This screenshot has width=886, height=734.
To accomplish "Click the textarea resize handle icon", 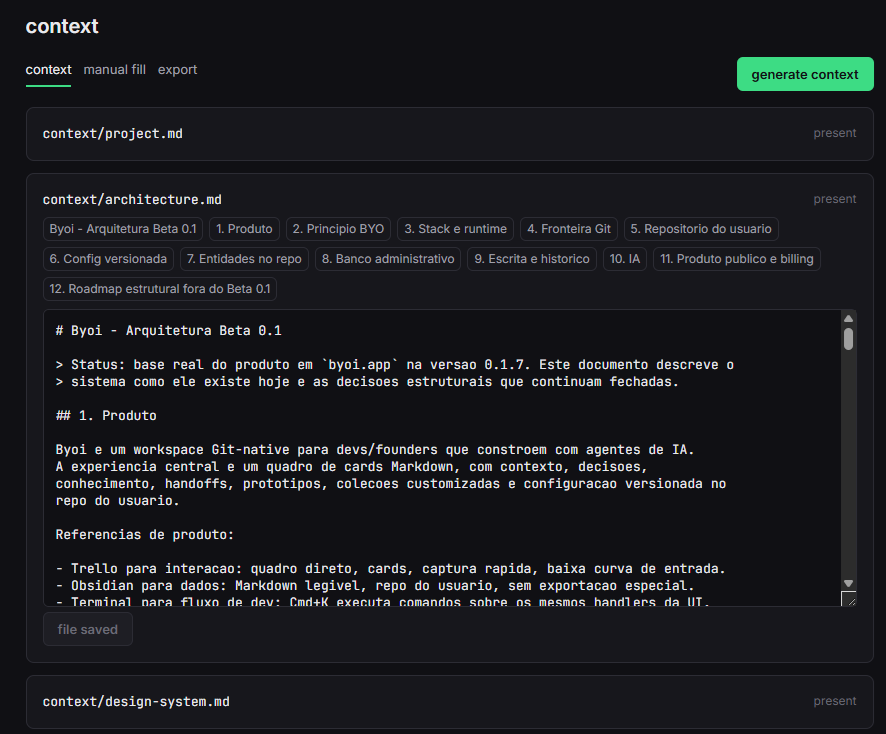I will coord(849,599).
